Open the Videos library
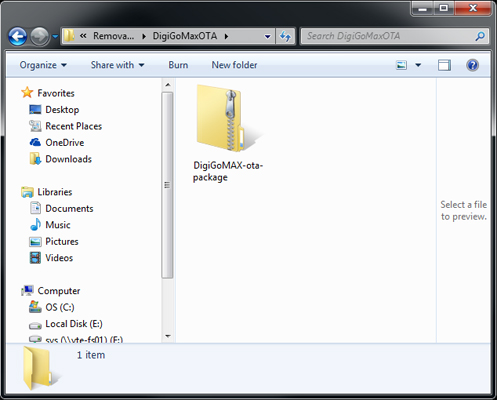Image resolution: width=497 pixels, height=400 pixels. (x=59, y=258)
